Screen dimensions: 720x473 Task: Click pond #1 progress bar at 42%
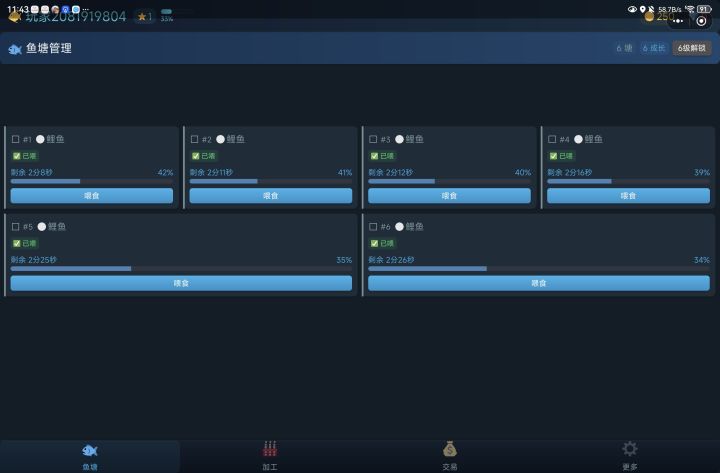[92, 181]
